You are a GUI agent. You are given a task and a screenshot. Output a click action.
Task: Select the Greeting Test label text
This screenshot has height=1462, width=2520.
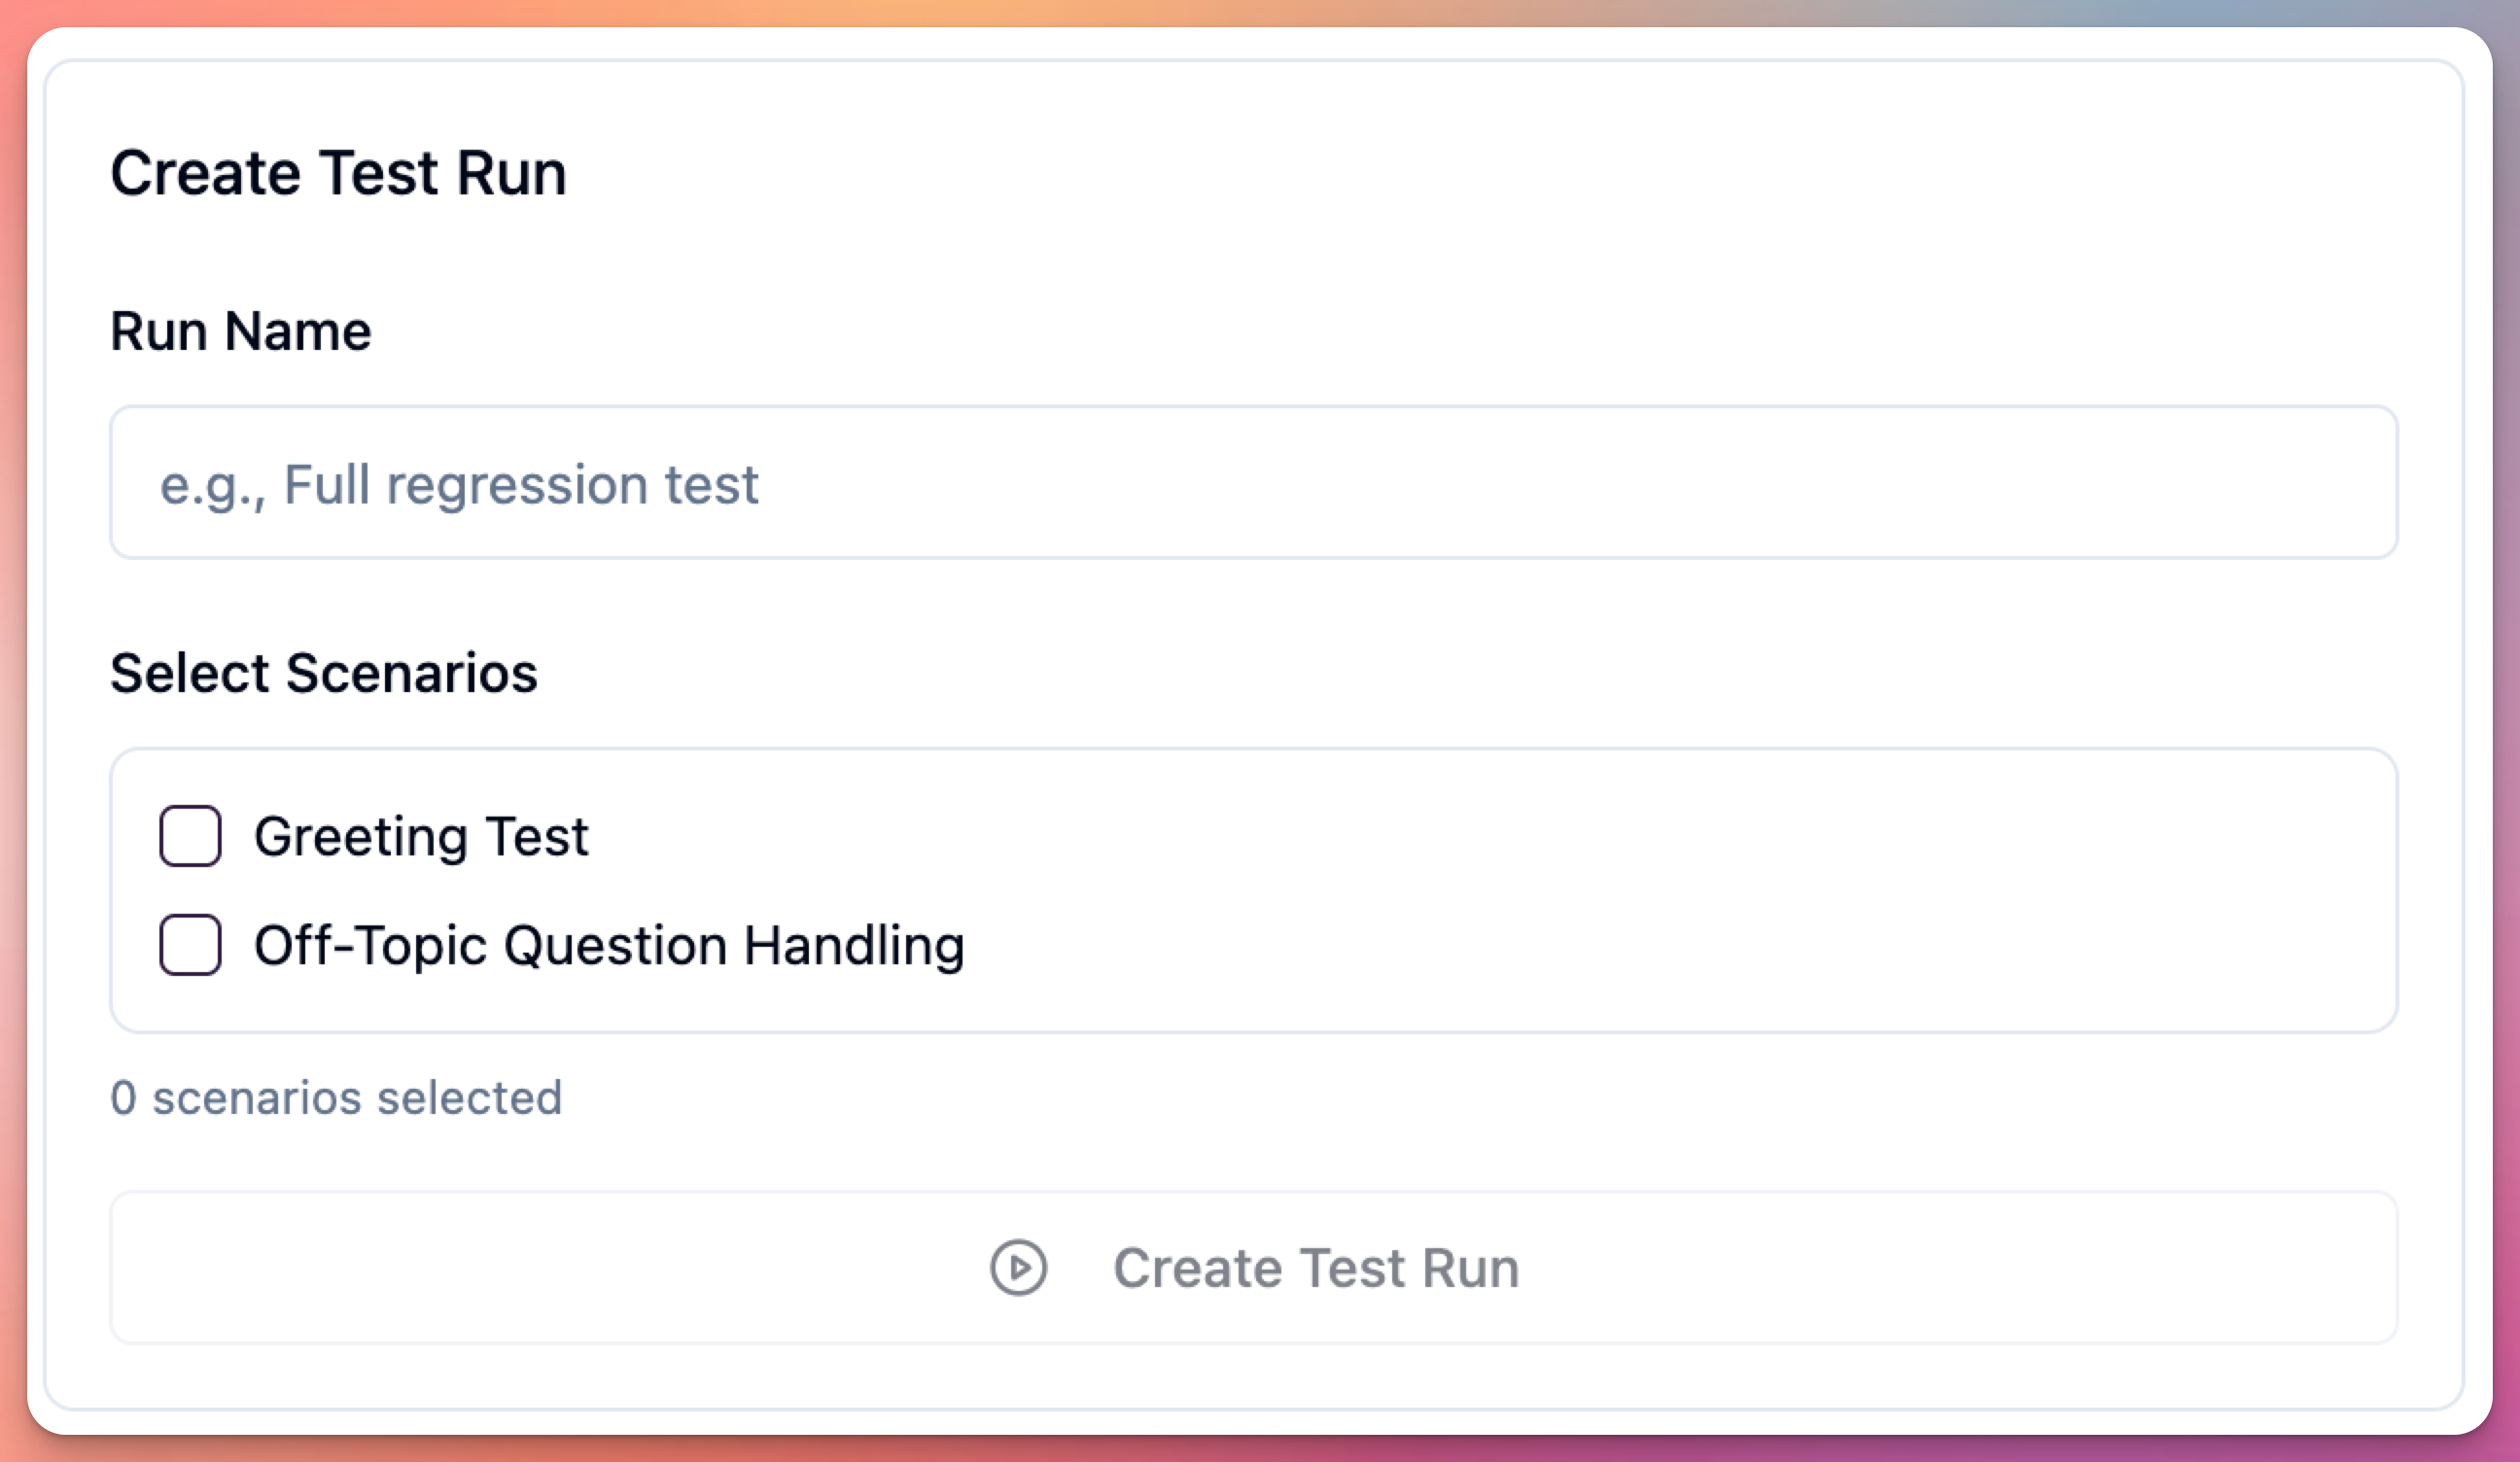pos(422,835)
